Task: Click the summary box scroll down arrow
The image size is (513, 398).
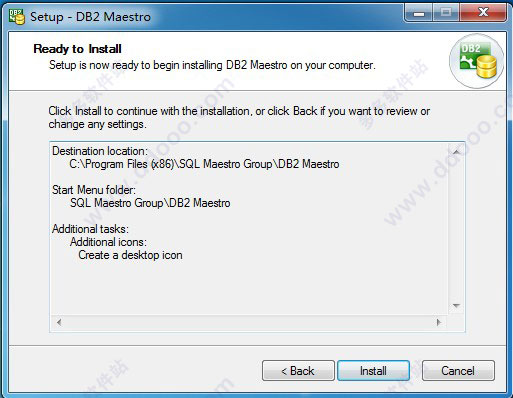Action: [456, 306]
